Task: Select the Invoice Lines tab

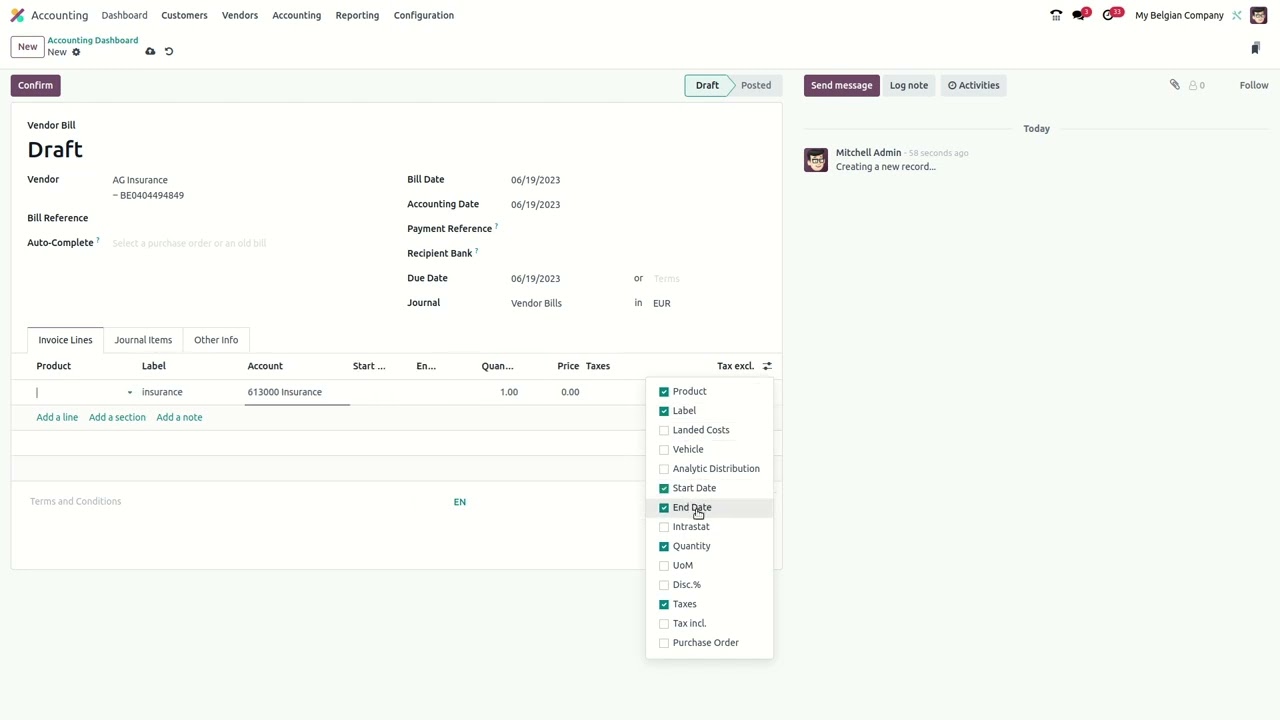Action: (x=65, y=340)
